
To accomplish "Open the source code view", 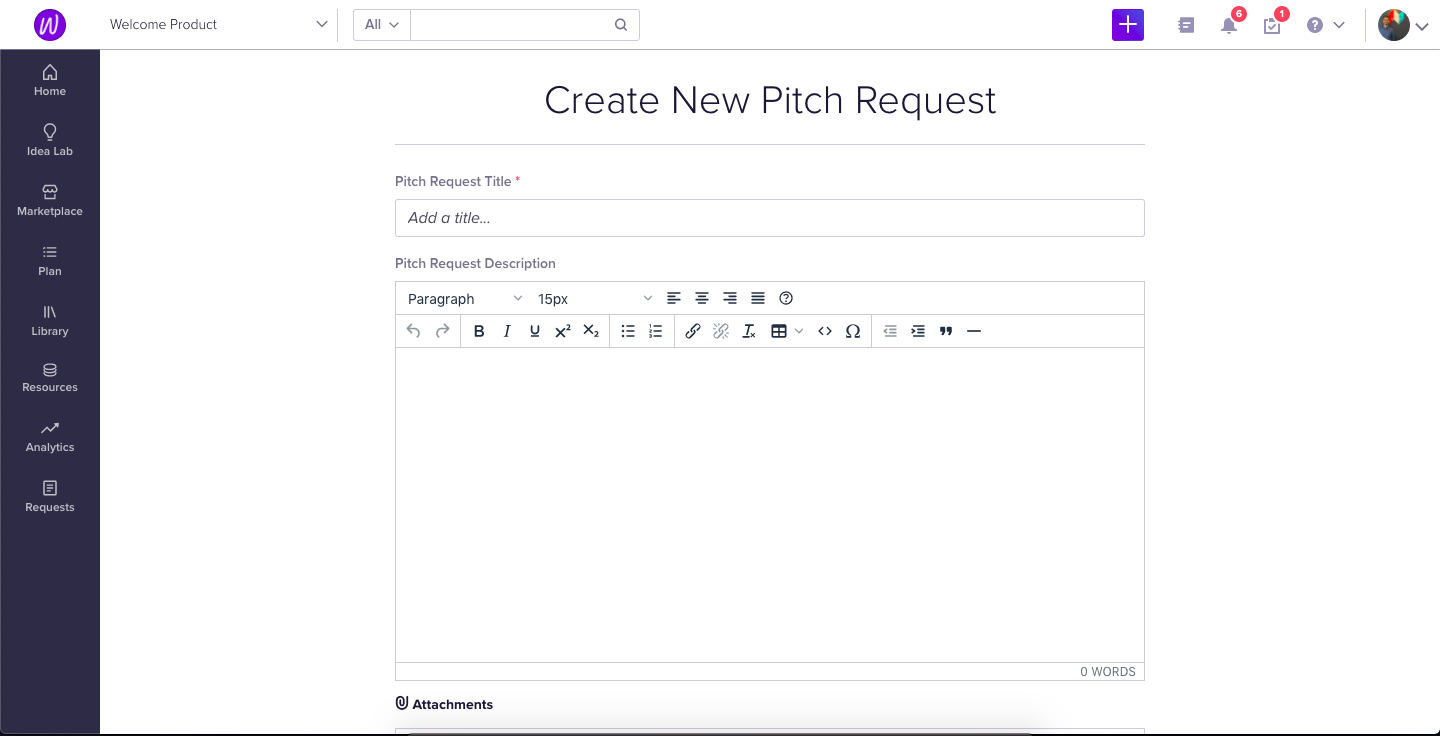I will coord(825,331).
